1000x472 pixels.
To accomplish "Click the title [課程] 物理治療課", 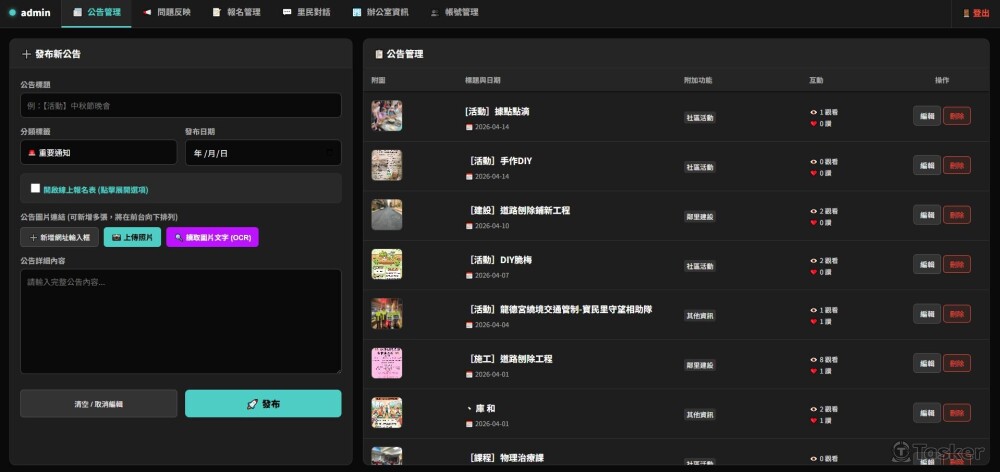I will pyautogui.click(x=506, y=458).
